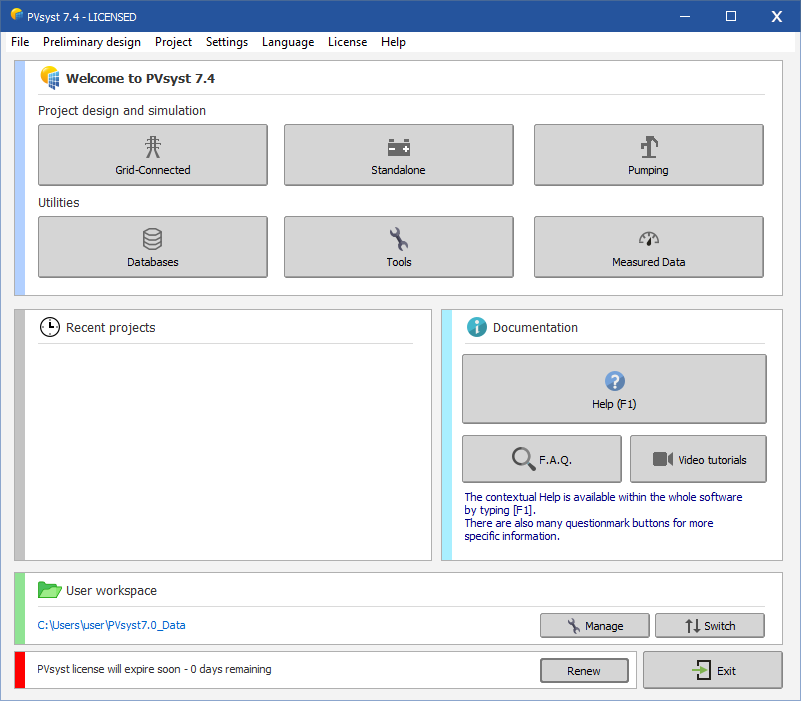Open workspace path C:\Users\user\PVsyst7.0_Data link
The width and height of the screenshot is (801, 701).
point(111,625)
